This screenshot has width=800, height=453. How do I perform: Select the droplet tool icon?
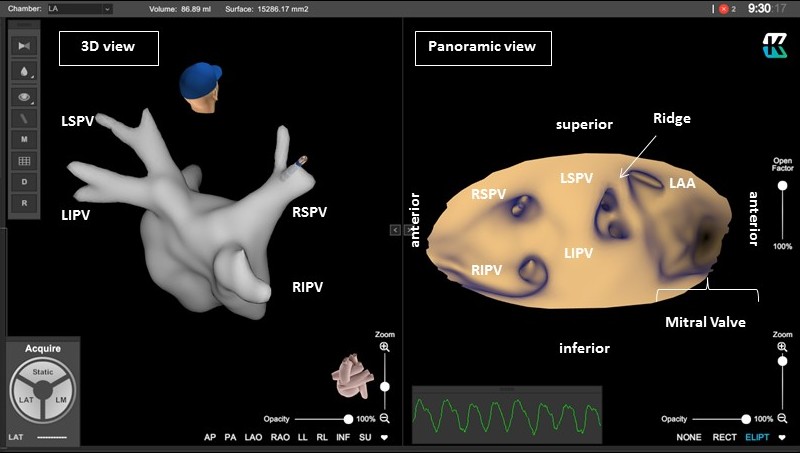pos(24,72)
